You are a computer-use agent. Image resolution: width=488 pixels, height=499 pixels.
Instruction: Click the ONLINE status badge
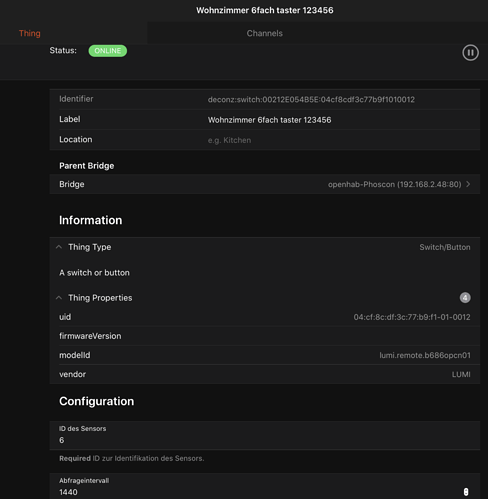(x=108, y=51)
